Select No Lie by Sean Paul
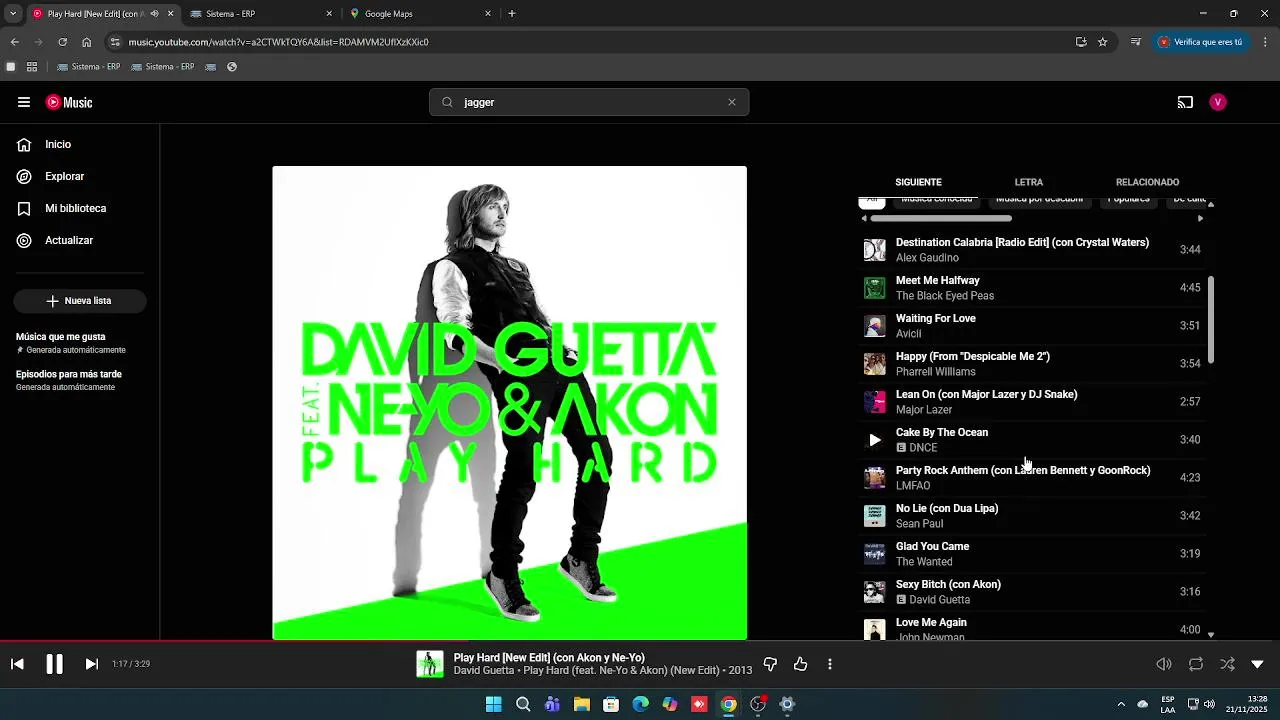 (x=1032, y=516)
